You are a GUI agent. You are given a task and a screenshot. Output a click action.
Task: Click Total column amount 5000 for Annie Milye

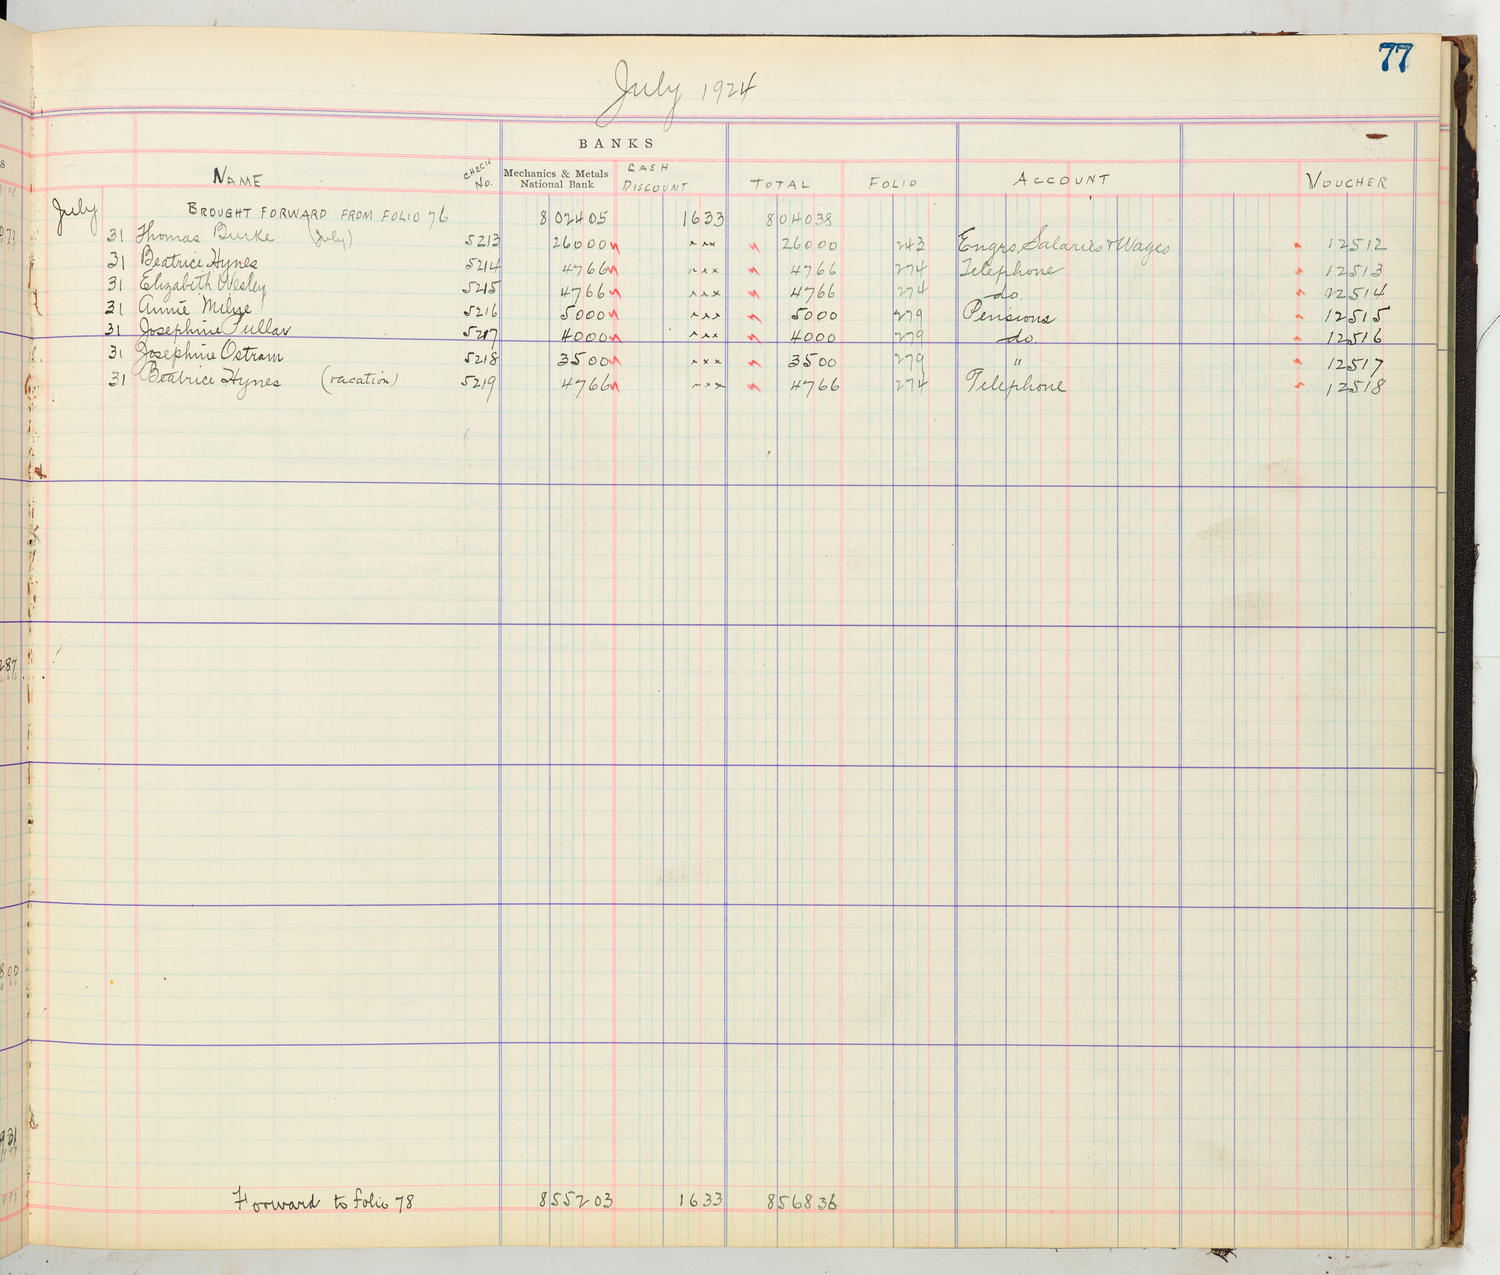coord(813,315)
